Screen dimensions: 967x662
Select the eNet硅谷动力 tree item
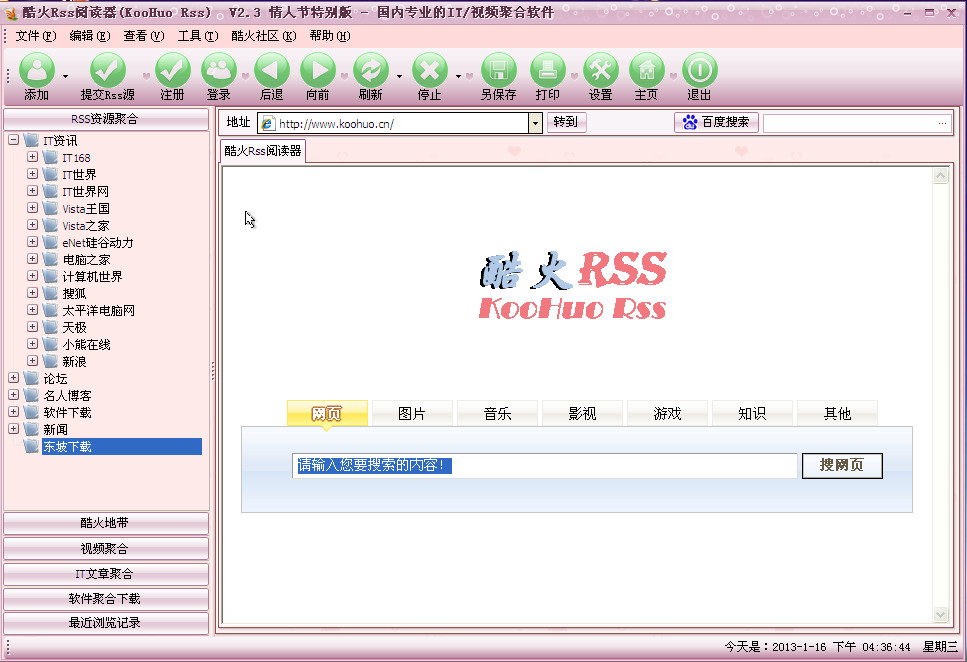click(97, 242)
